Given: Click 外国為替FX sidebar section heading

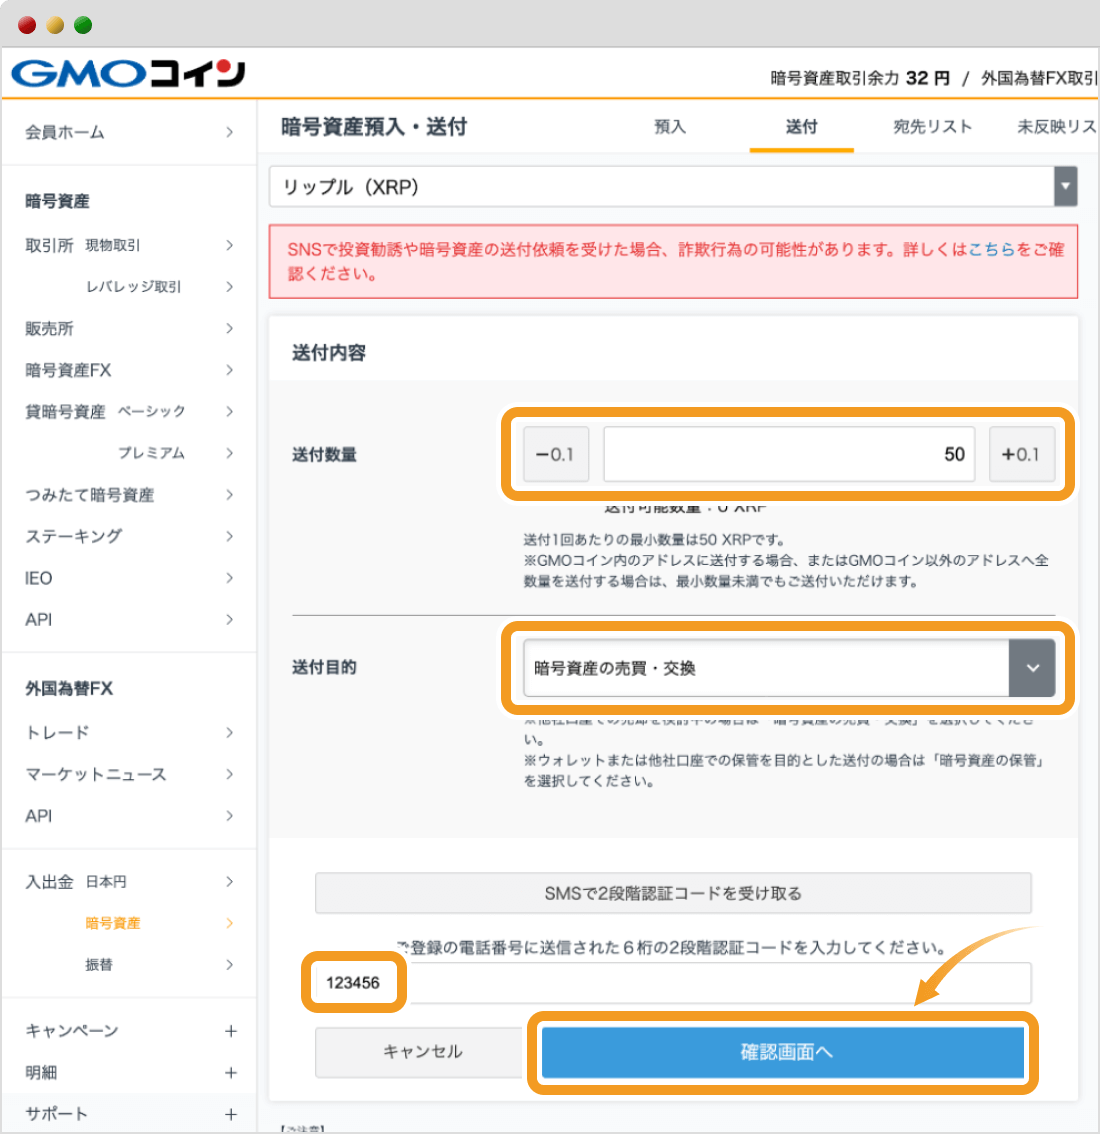Looking at the screenshot, I should click(x=69, y=688).
